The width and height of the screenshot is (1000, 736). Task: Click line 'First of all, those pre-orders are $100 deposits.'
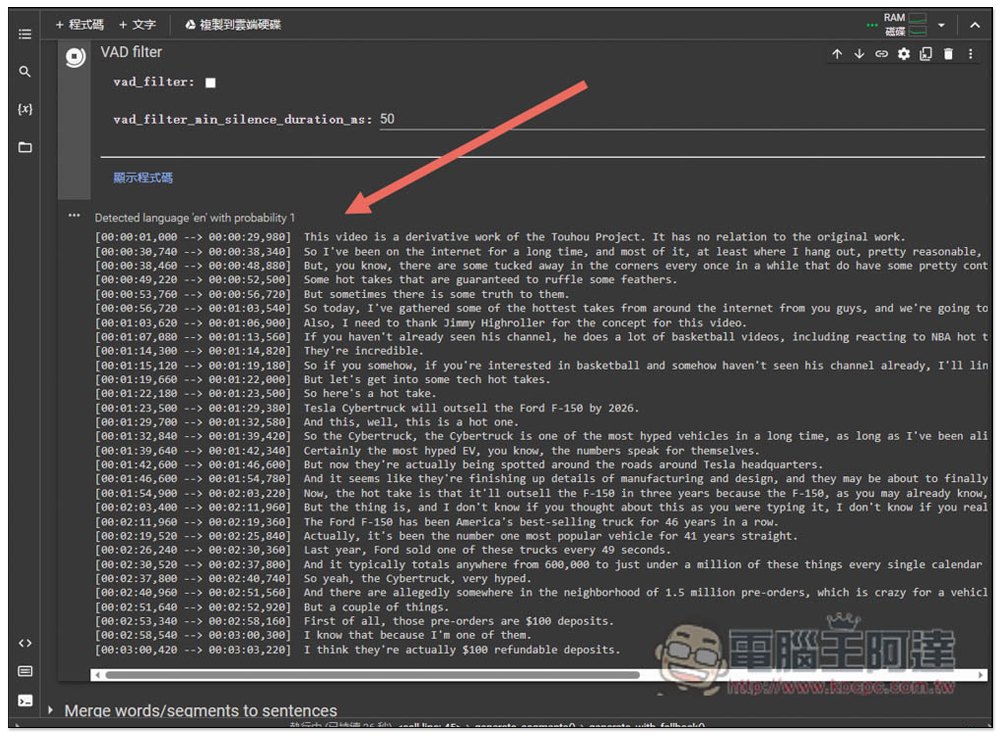(x=458, y=621)
